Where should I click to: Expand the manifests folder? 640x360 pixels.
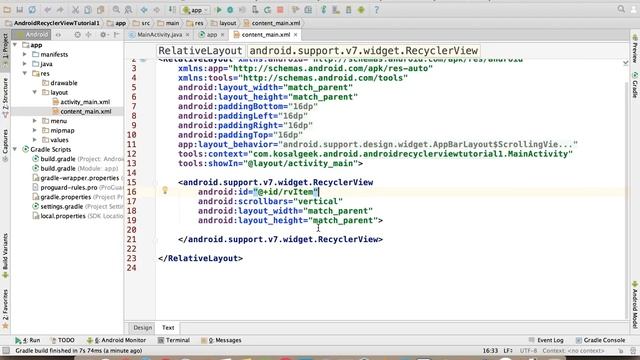(x=25, y=54)
